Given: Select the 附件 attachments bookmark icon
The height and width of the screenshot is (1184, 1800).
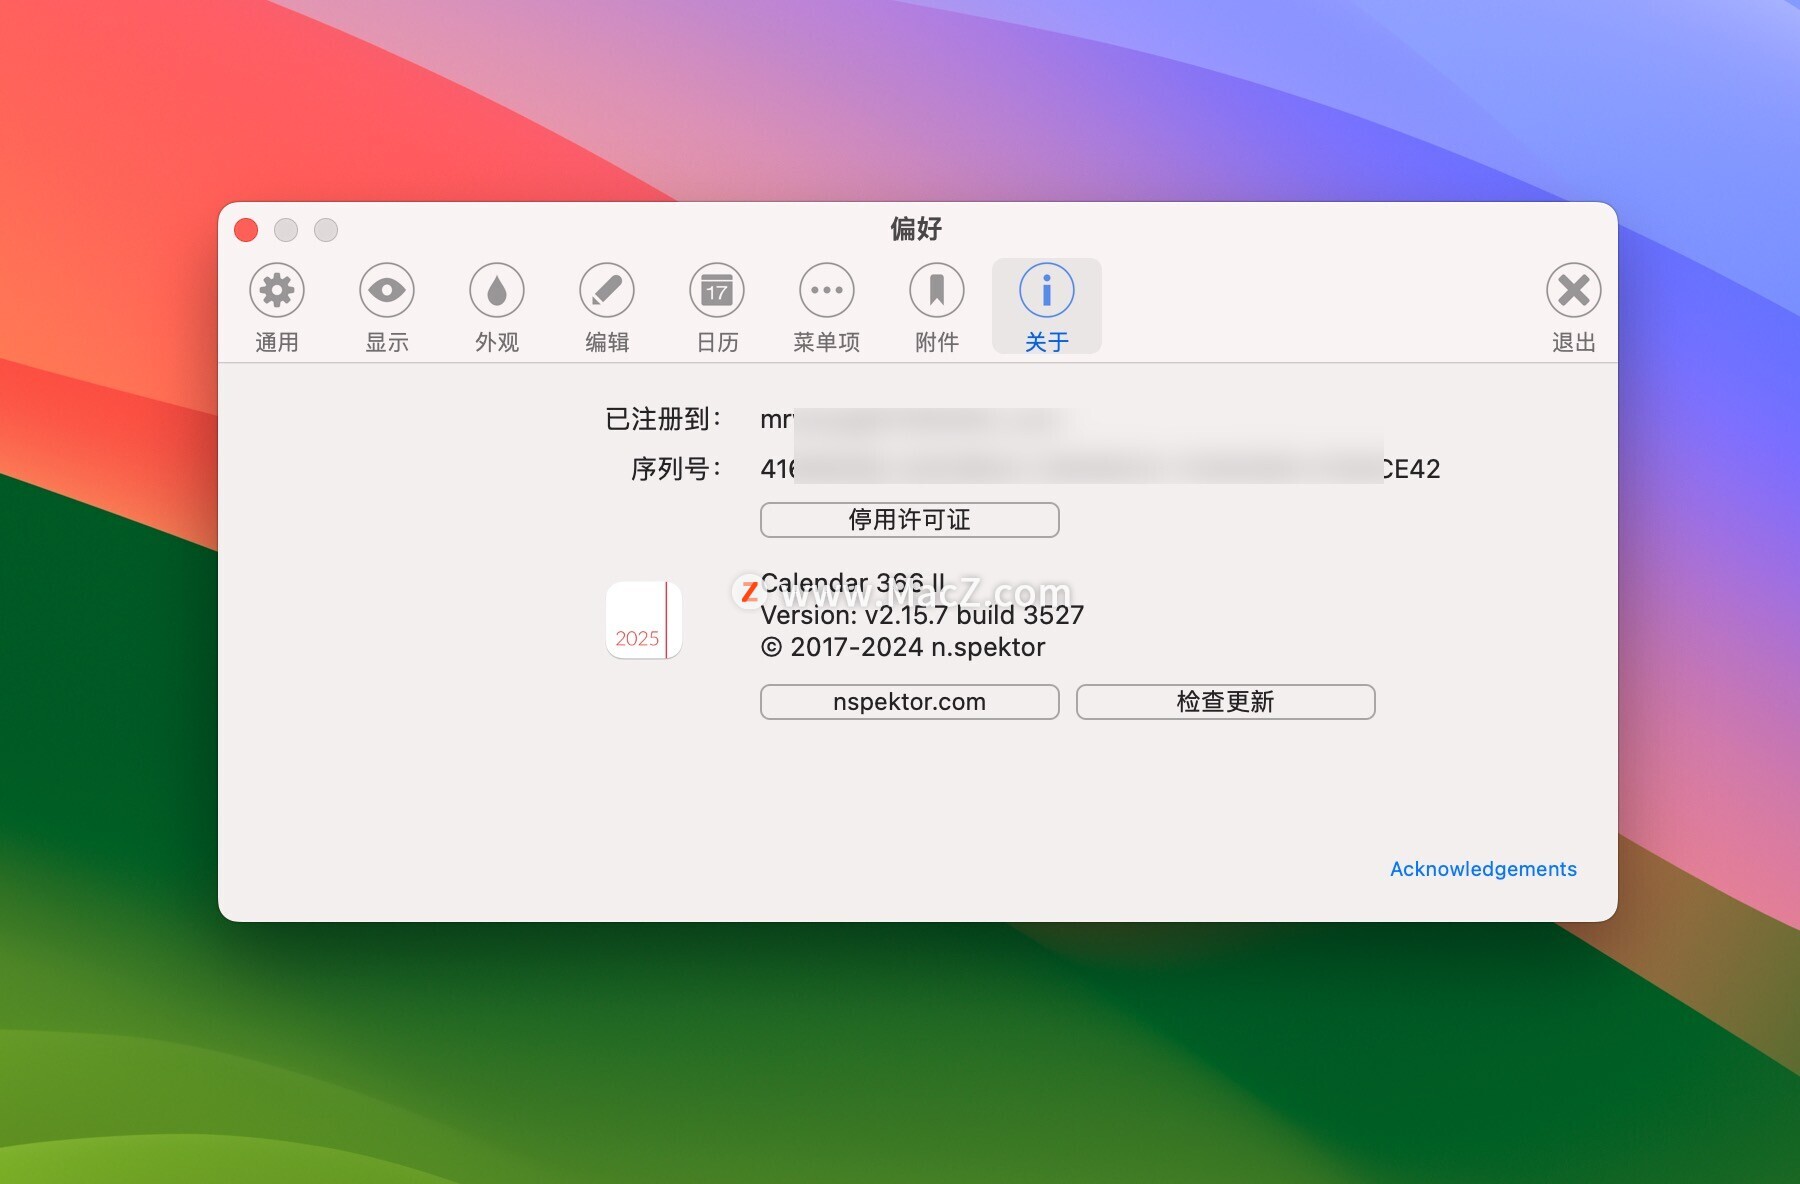Looking at the screenshot, I should click(x=937, y=291).
